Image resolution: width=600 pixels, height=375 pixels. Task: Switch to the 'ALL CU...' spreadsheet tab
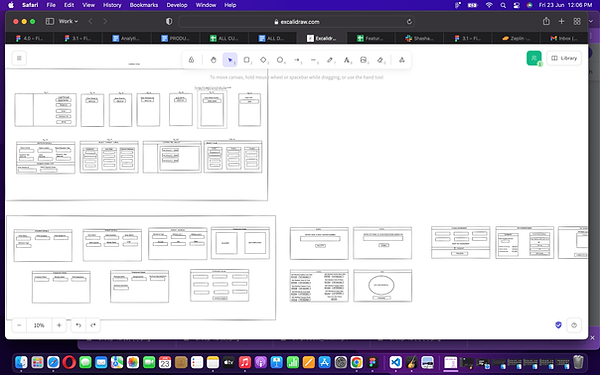pos(224,38)
